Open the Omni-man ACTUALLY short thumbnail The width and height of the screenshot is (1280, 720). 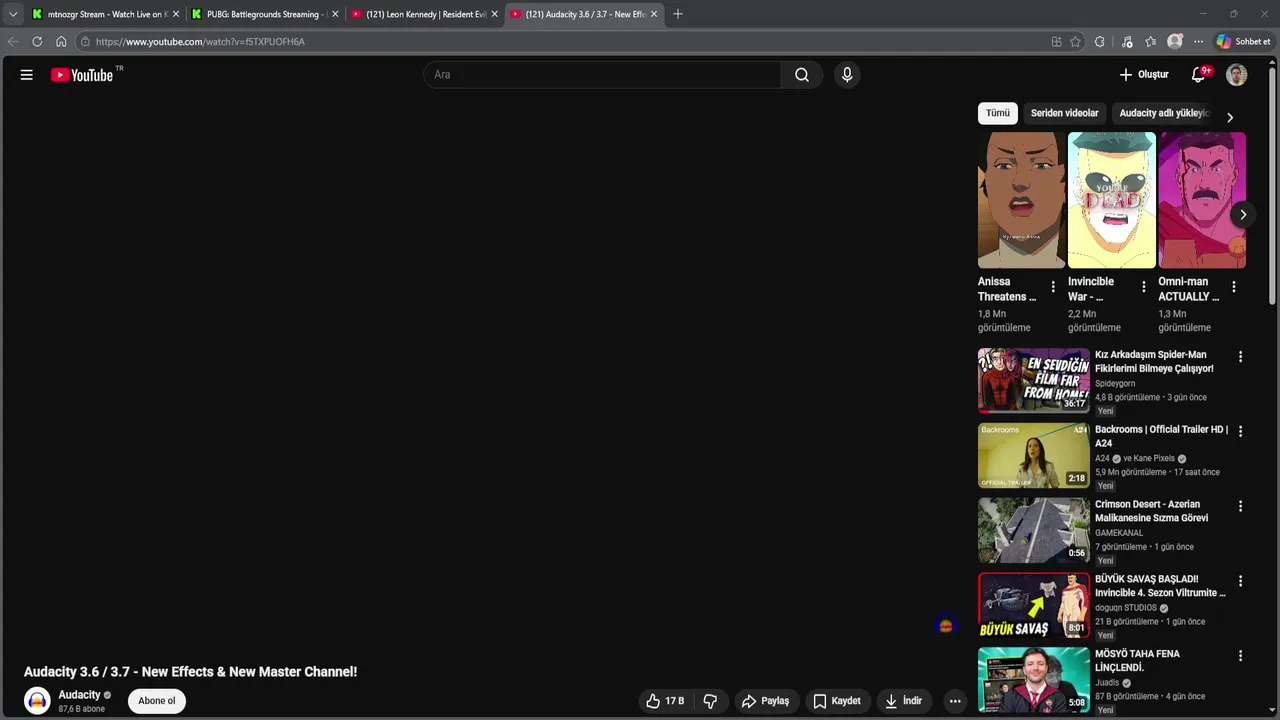(1202, 200)
